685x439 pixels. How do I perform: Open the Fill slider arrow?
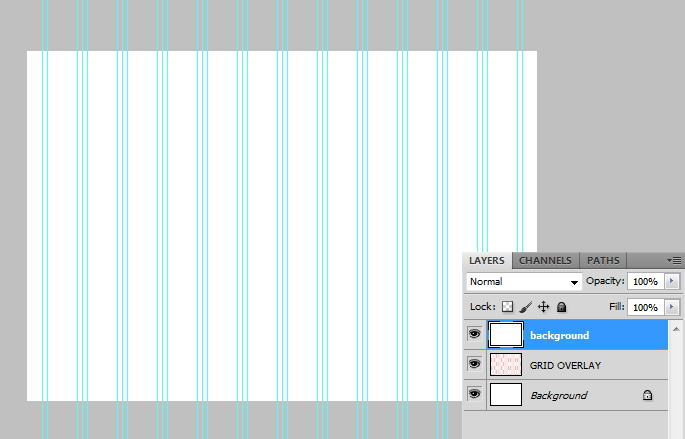(x=672, y=307)
